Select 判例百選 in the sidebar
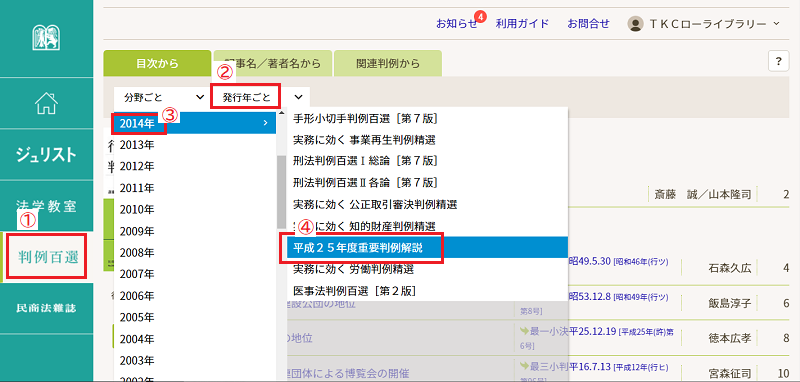 coord(48,257)
